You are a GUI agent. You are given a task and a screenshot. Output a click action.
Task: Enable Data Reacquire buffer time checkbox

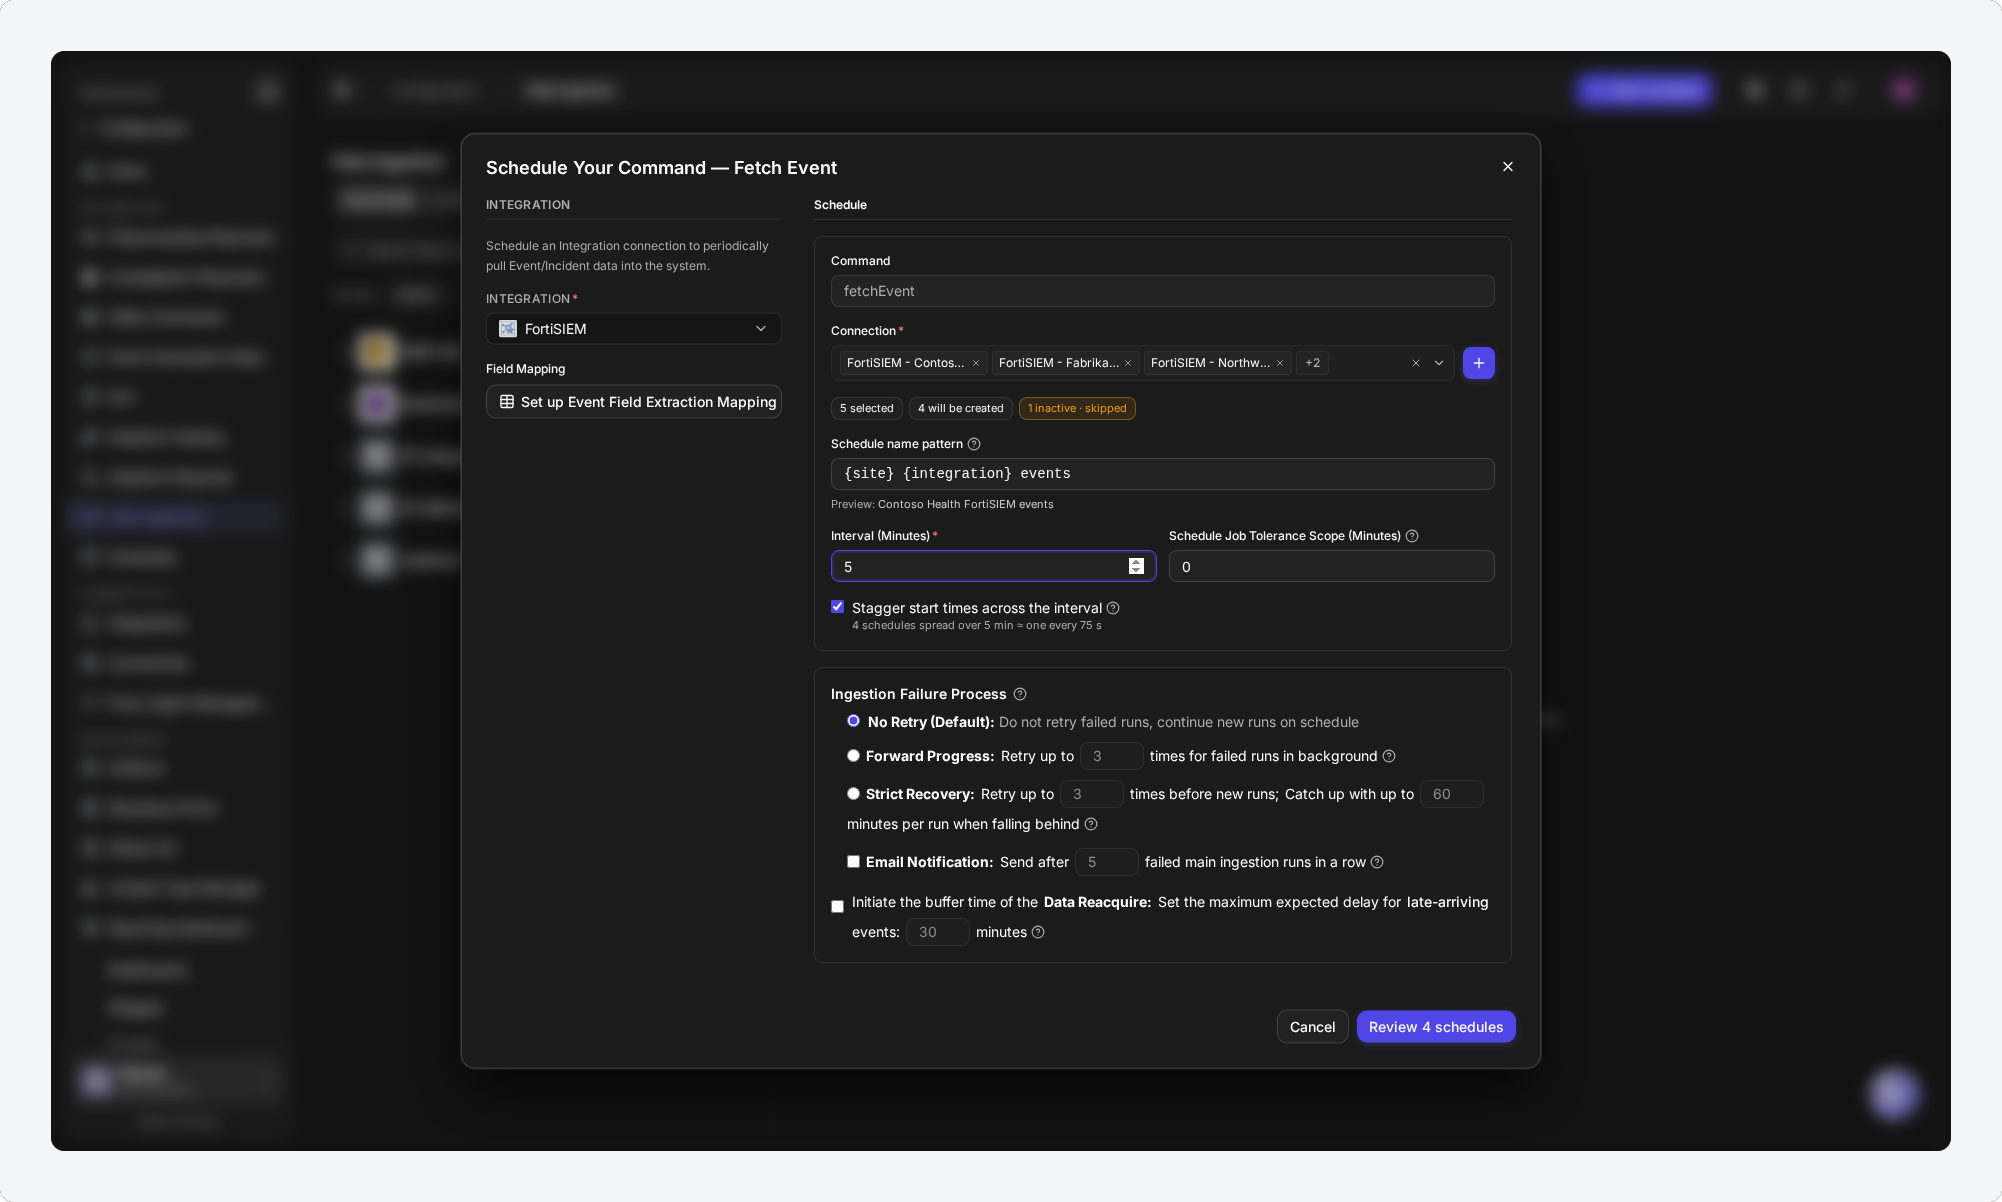coord(838,907)
